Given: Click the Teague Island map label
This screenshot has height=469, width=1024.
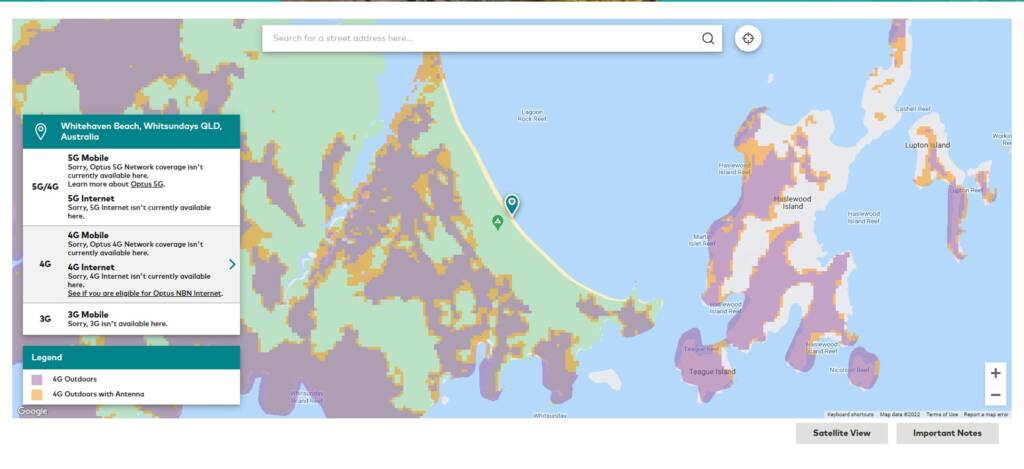Looking at the screenshot, I should click(x=712, y=372).
